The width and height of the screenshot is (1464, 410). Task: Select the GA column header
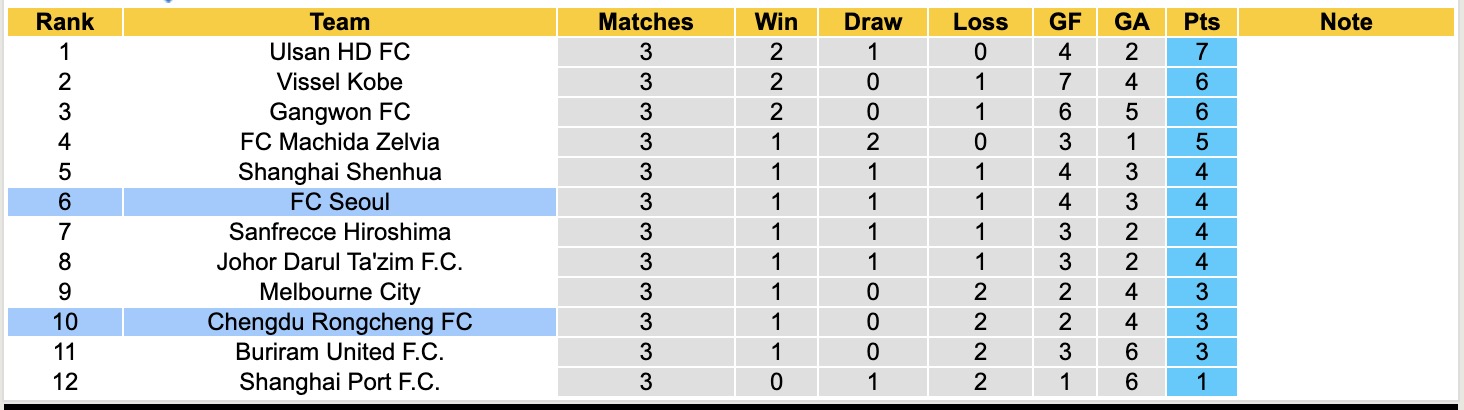pyautogui.click(x=1130, y=22)
